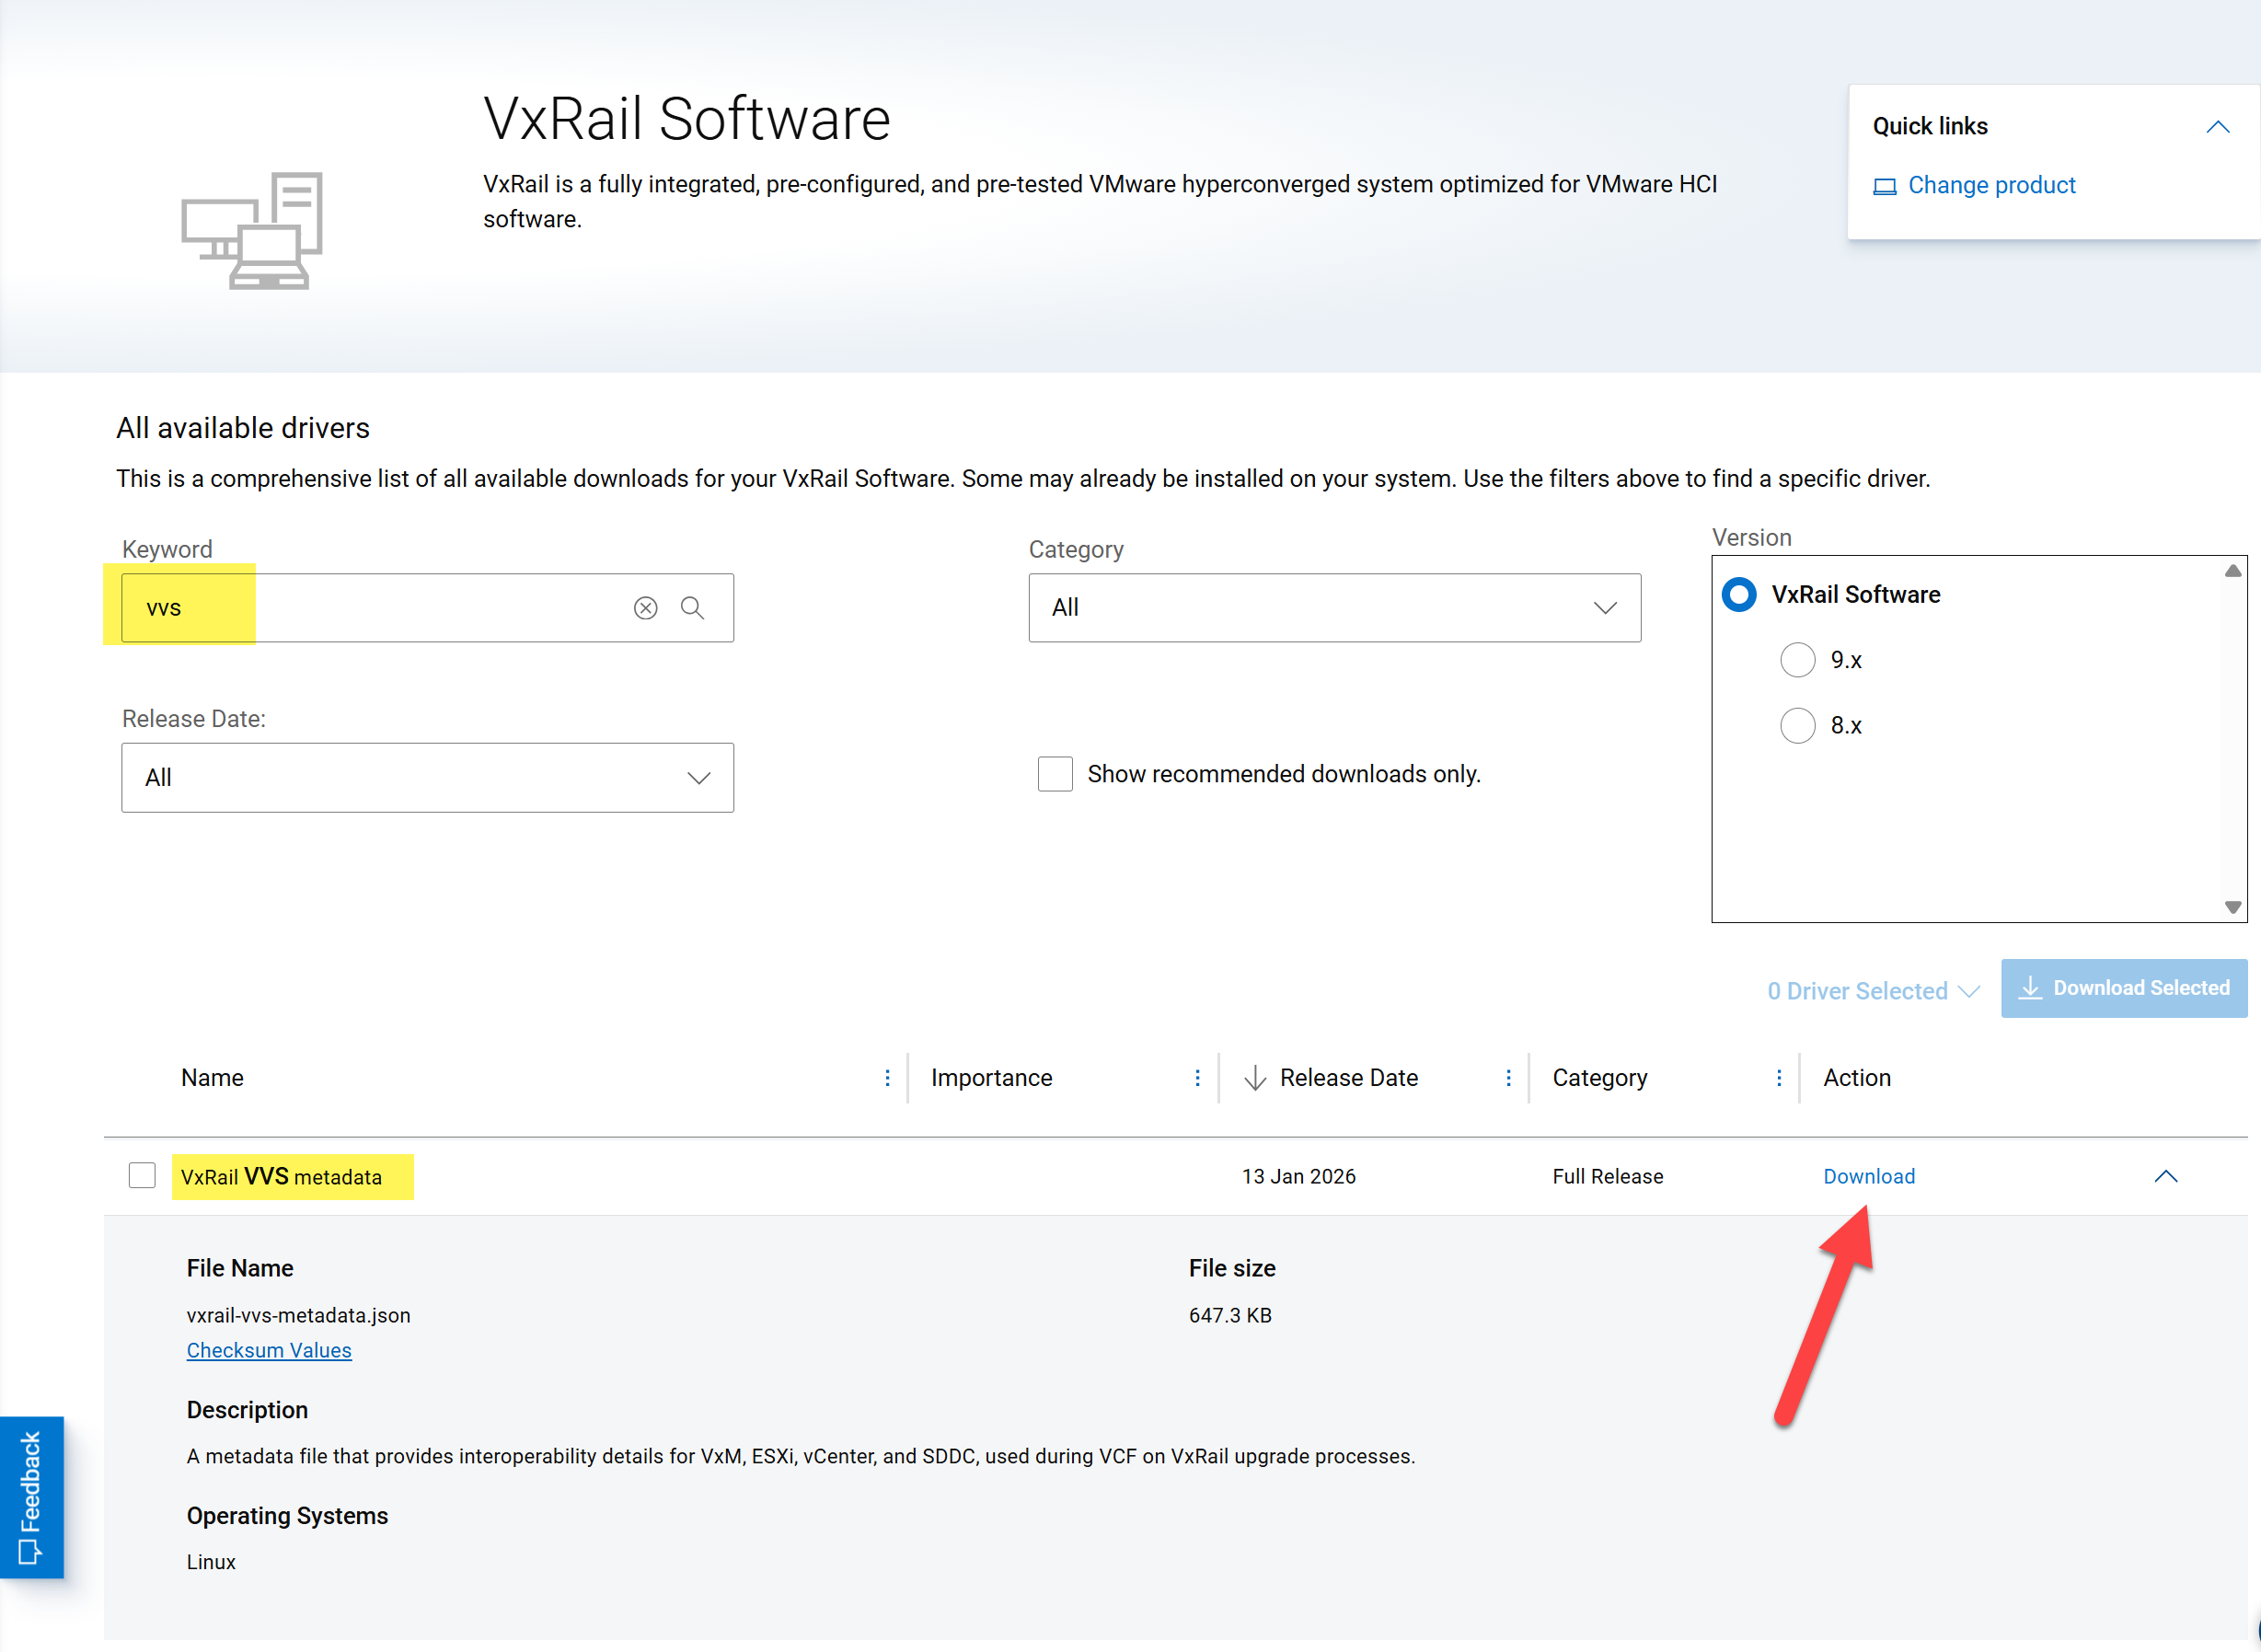
Task: Collapse the Quick links panel
Action: coord(2217,127)
